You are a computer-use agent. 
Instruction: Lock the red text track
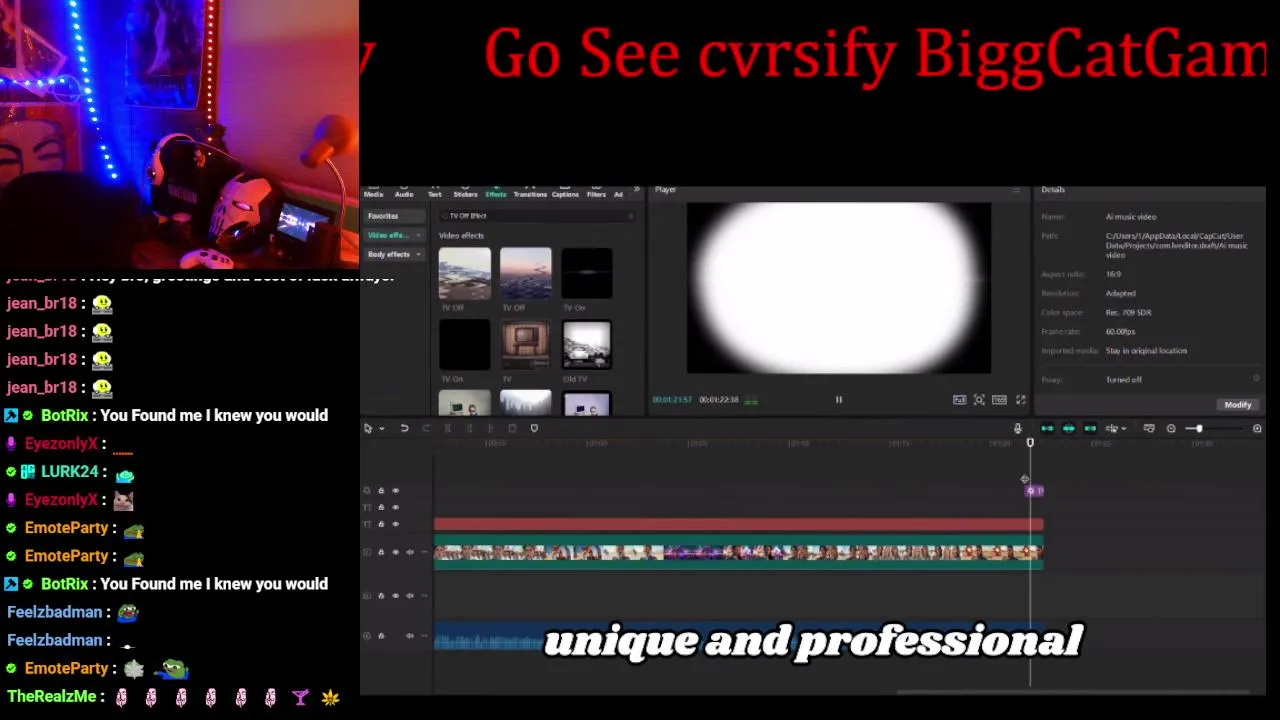[381, 524]
